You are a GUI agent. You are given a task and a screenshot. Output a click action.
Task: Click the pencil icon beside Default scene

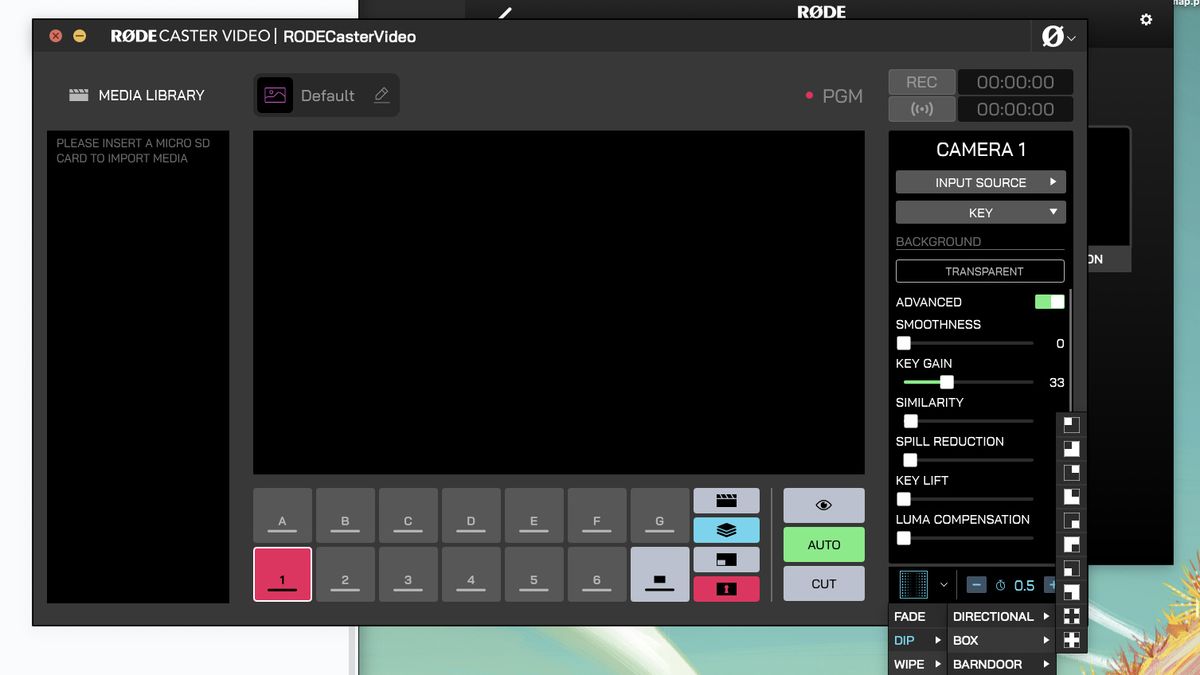(x=381, y=94)
